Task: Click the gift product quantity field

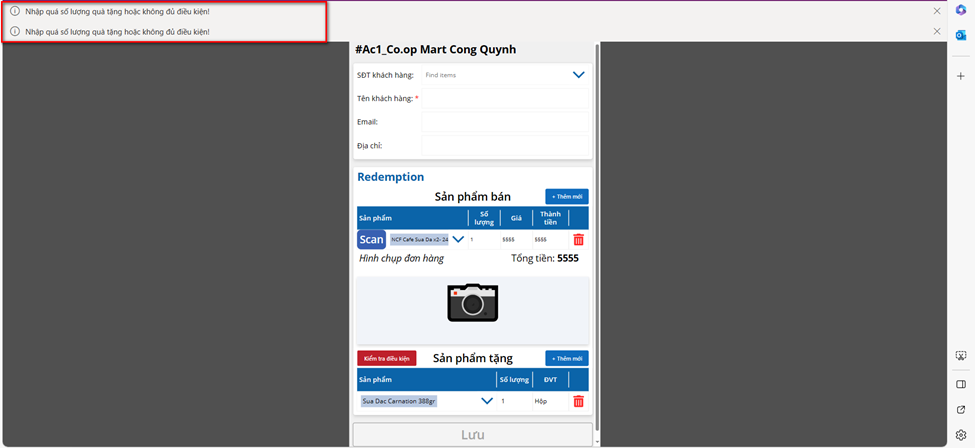Action: [x=514, y=401]
